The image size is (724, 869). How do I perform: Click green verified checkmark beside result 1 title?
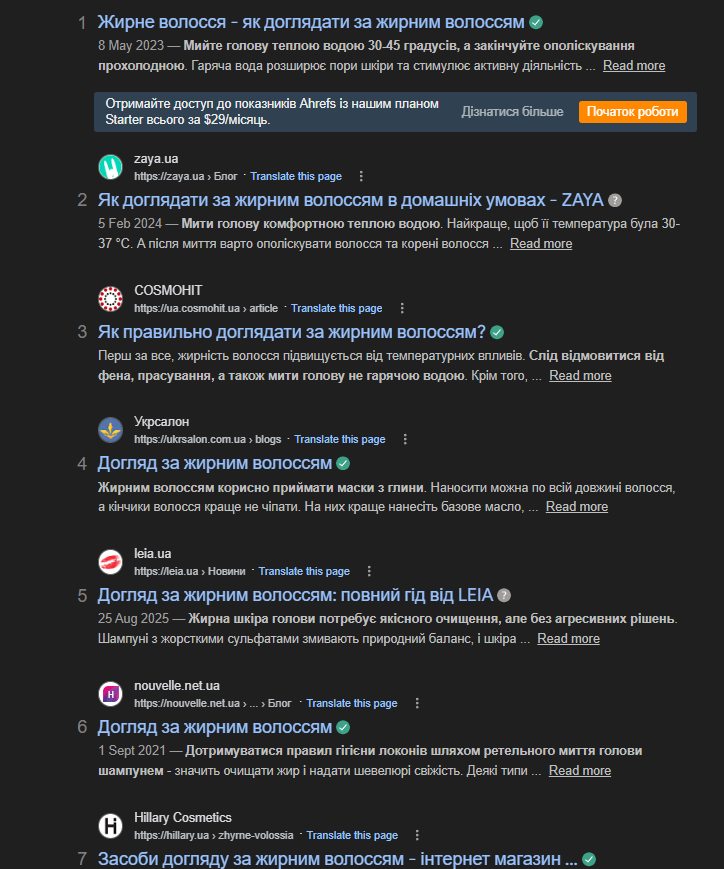coord(536,23)
